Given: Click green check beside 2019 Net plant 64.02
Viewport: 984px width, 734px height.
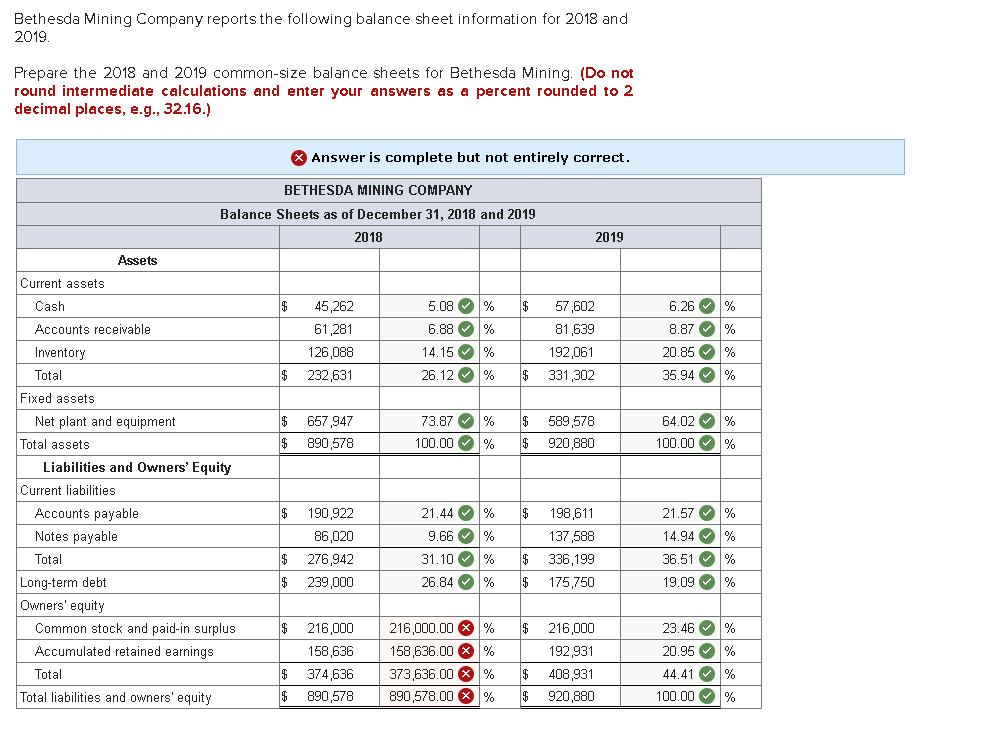Looking at the screenshot, I should tap(707, 421).
